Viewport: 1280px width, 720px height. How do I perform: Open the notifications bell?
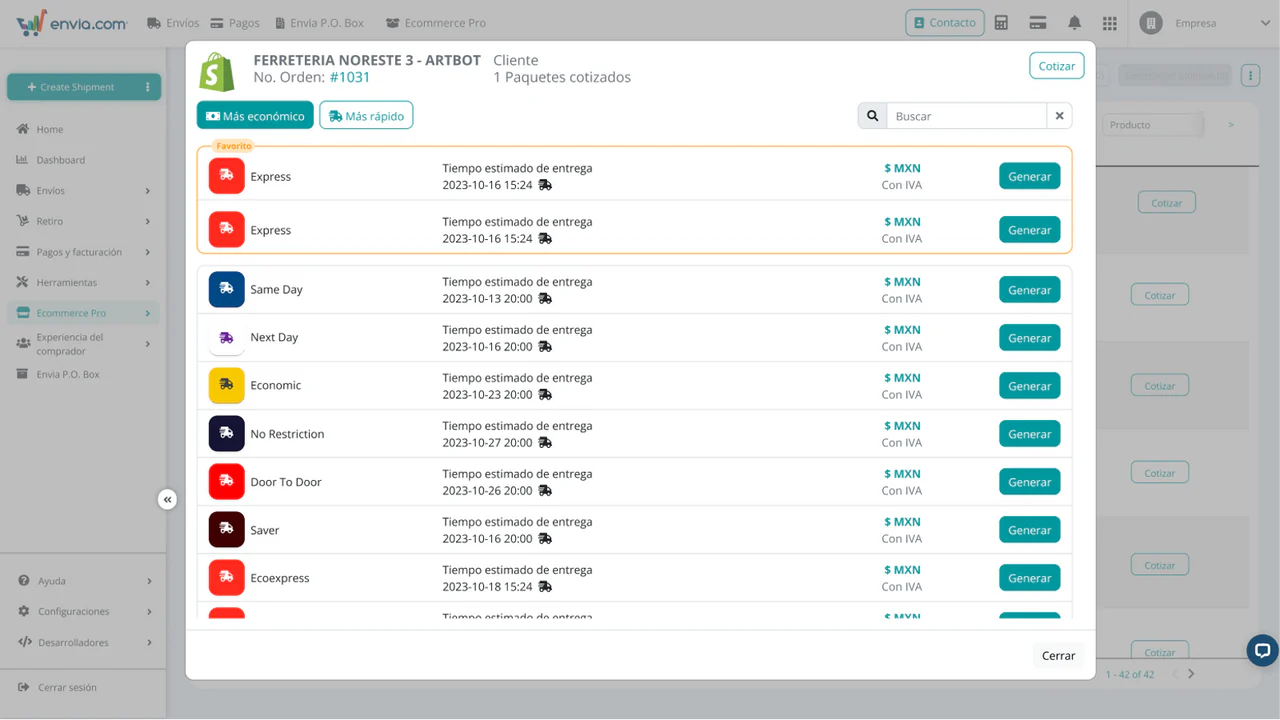[x=1074, y=23]
